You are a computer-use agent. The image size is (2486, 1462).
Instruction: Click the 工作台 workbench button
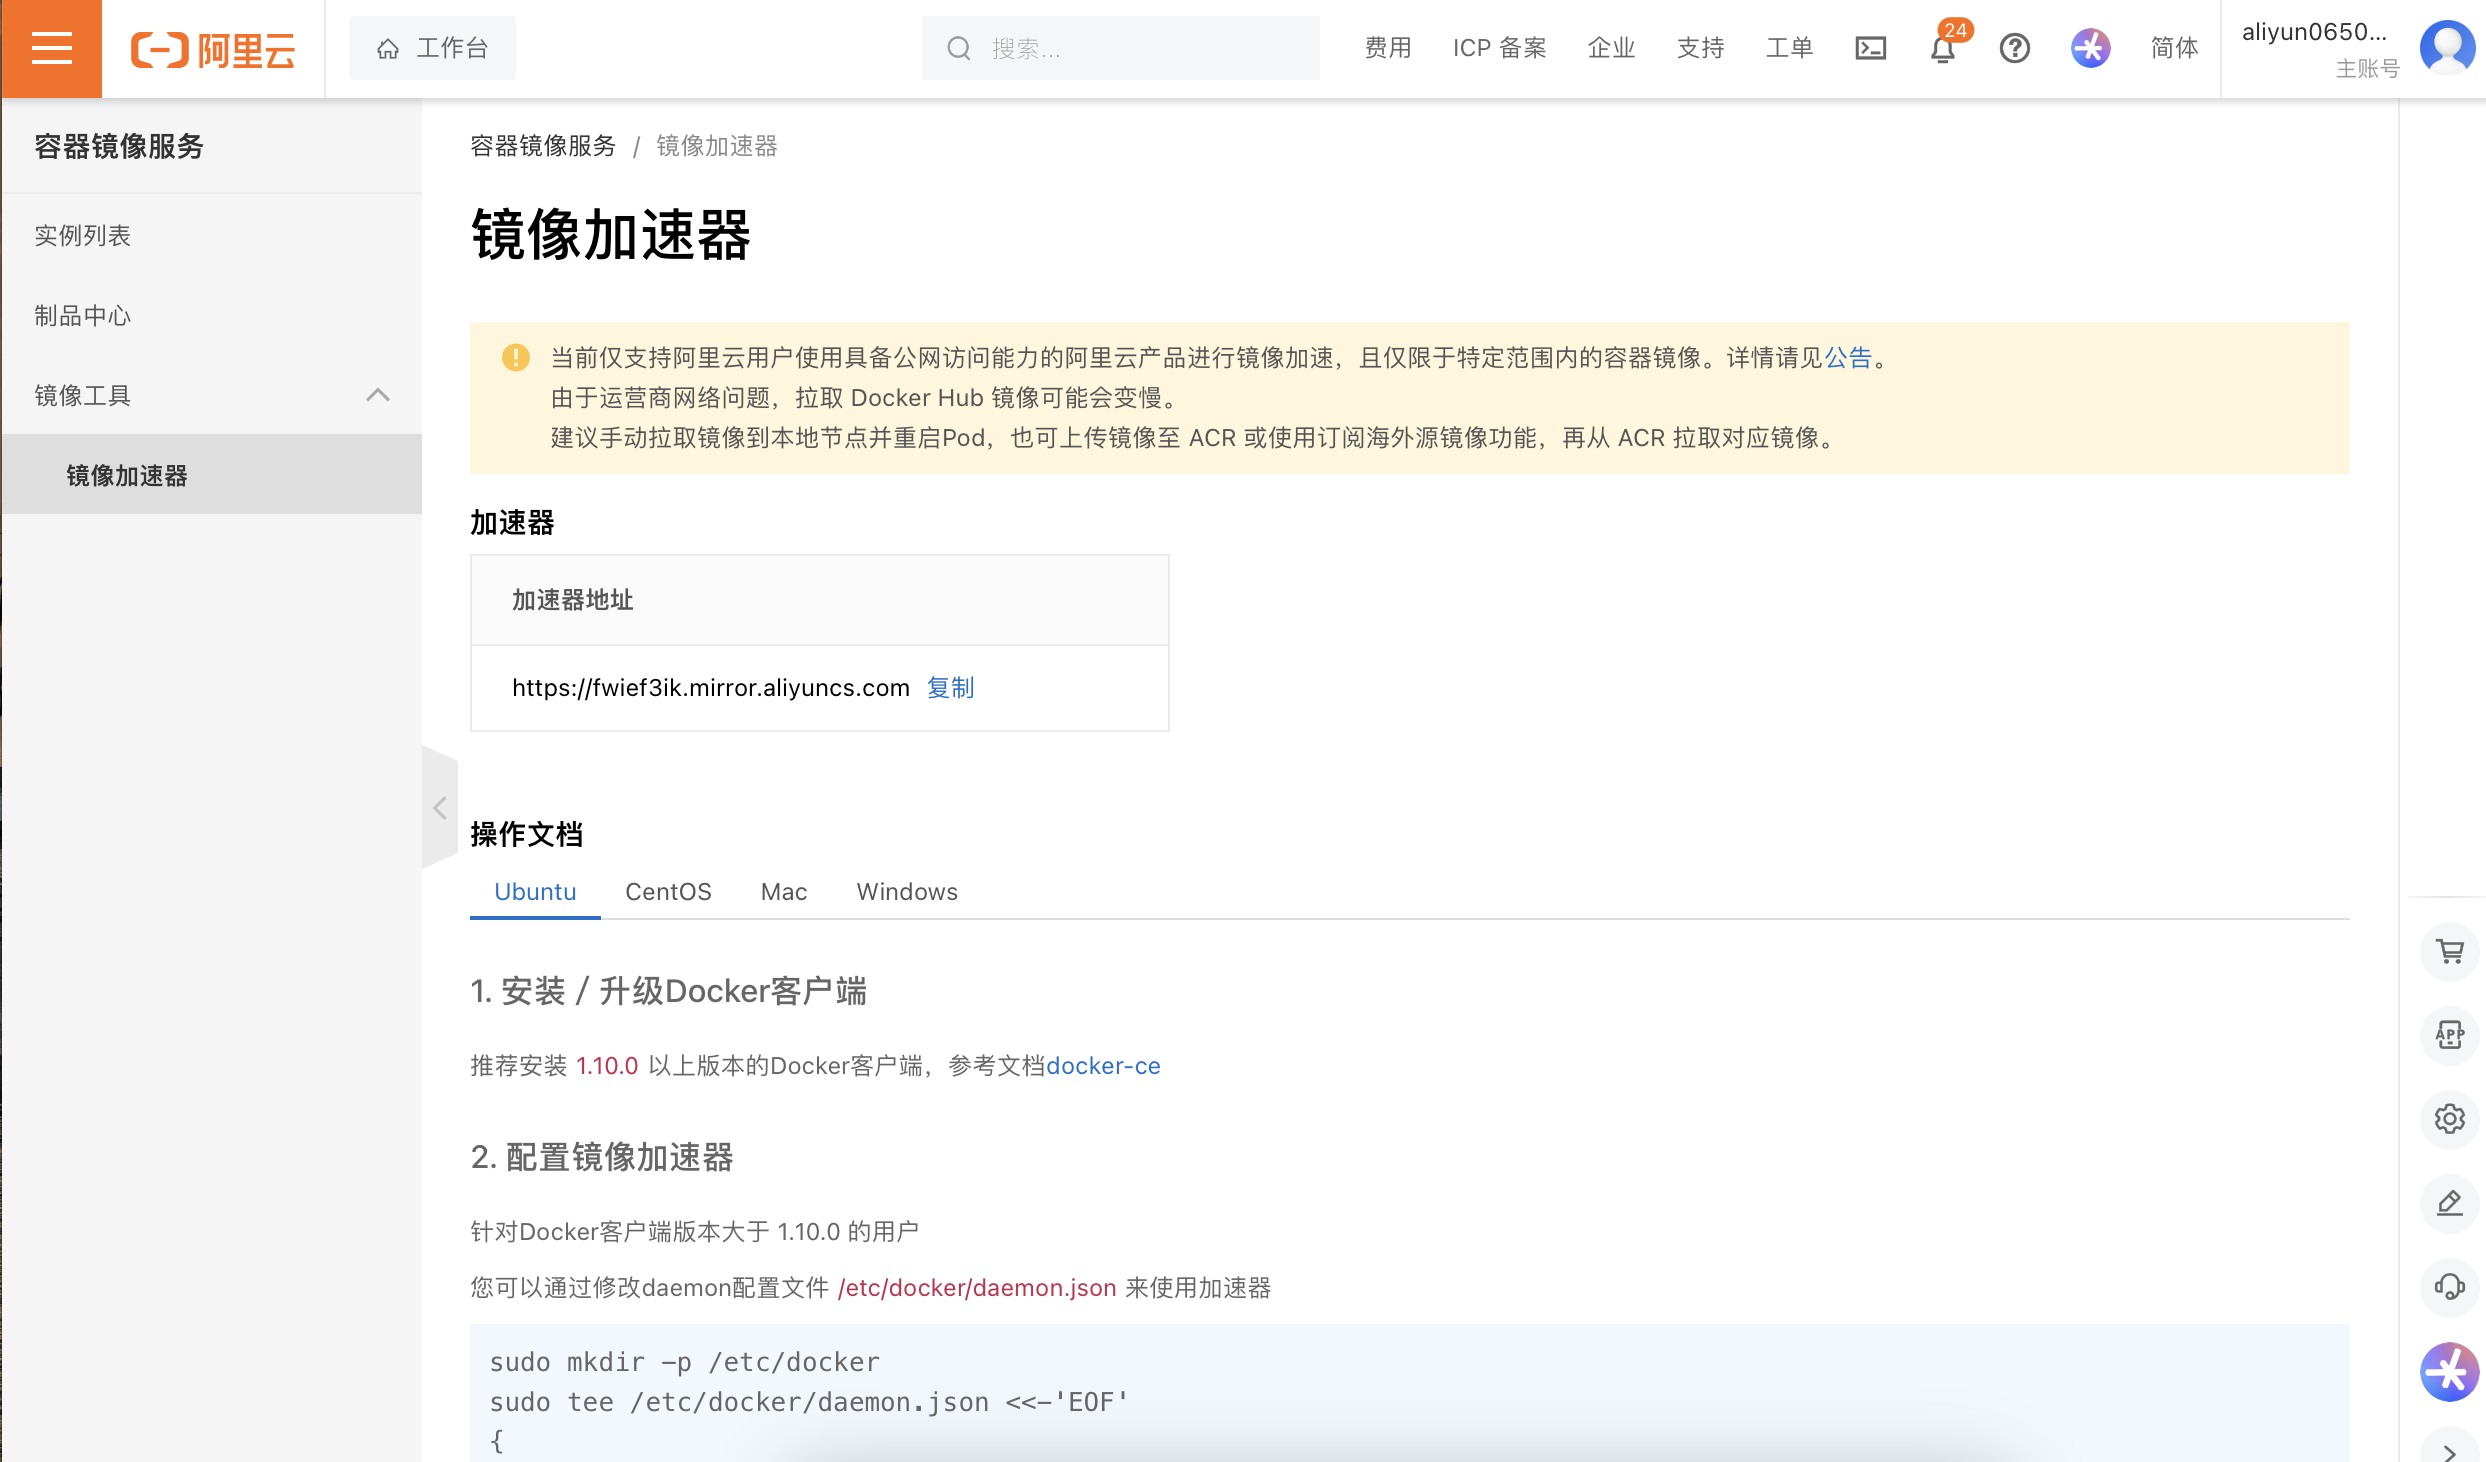pos(432,48)
